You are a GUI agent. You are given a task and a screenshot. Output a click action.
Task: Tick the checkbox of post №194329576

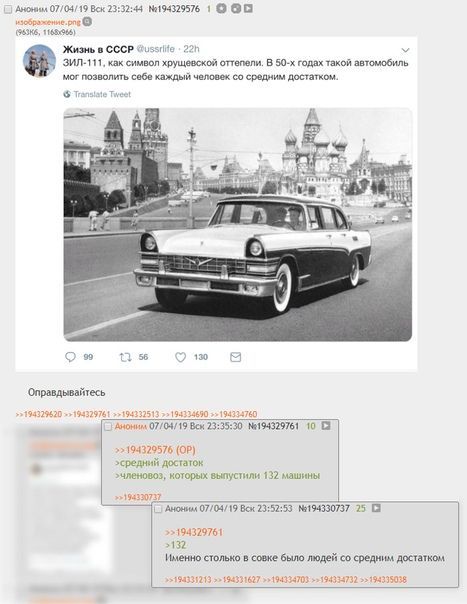click(x=8, y=10)
